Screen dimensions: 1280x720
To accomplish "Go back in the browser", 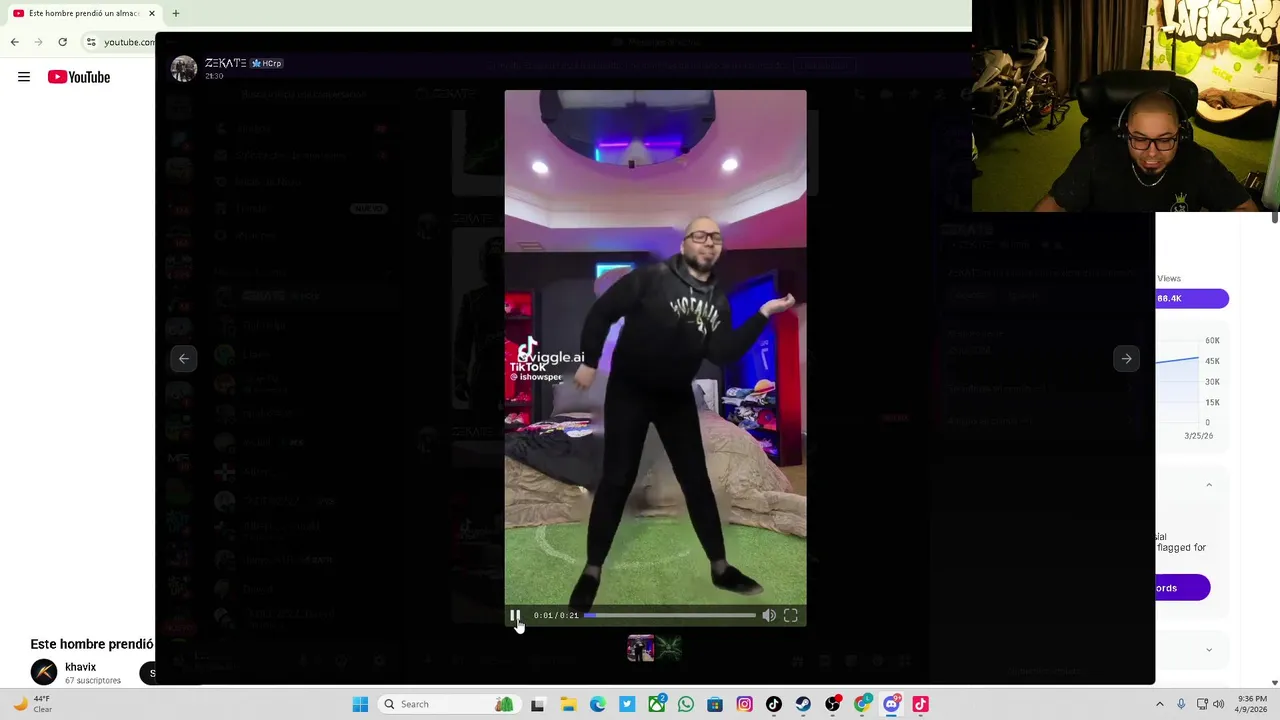I will [x=14, y=42].
